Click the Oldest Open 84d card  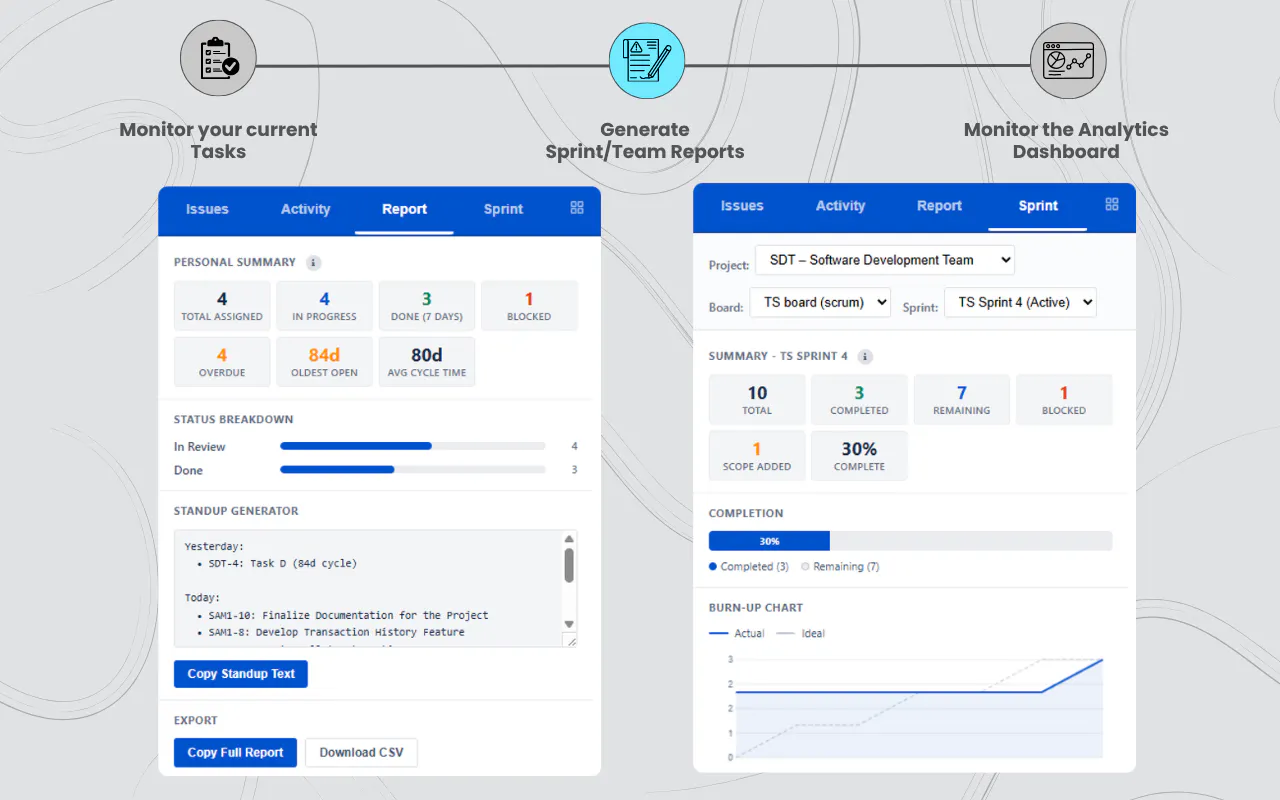point(324,362)
